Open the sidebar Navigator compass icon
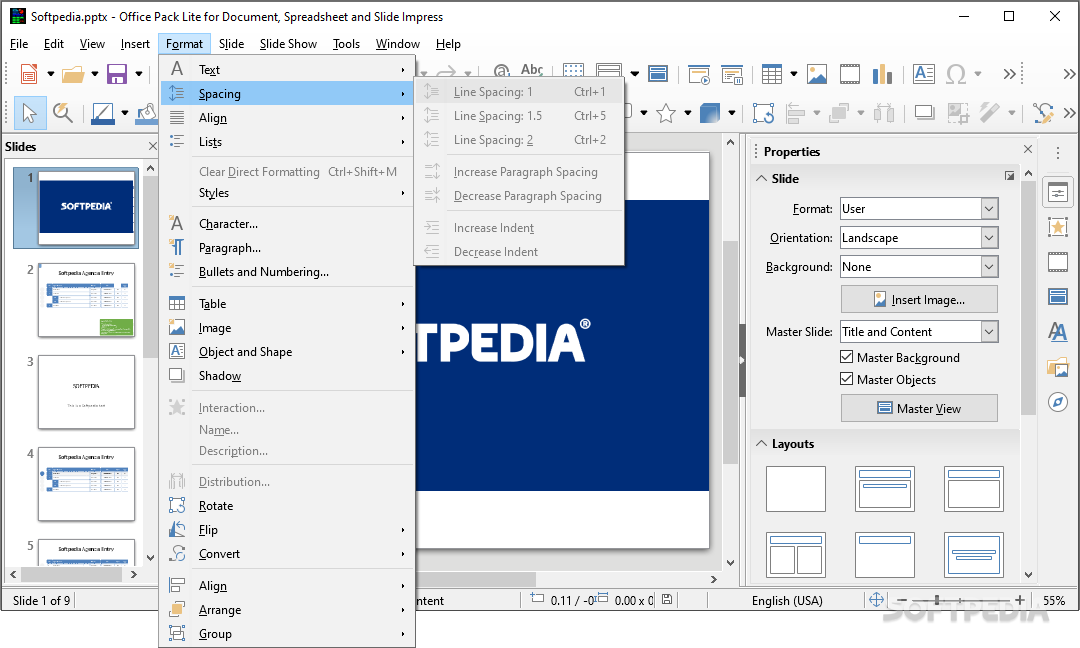Viewport: 1080px width, 648px height. [x=1058, y=402]
